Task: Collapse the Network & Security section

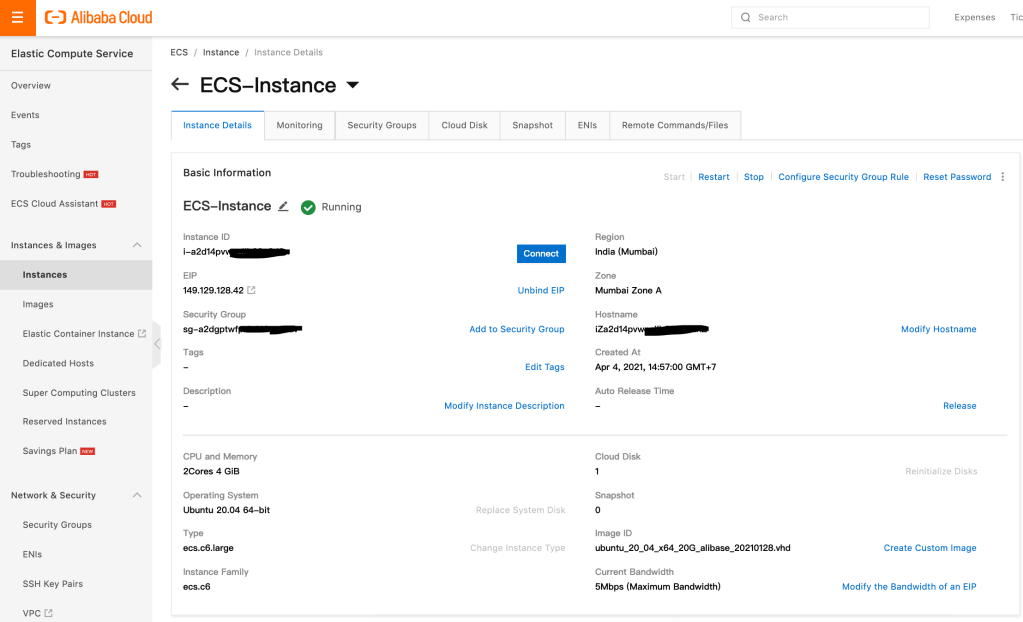Action: pyautogui.click(x=137, y=495)
